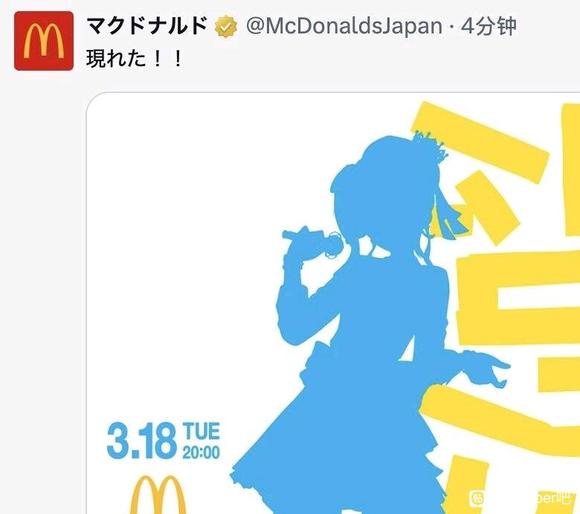This screenshot has height=514, width=580.
Task: Open the McDonald's profile avatar
Action: coord(44,41)
